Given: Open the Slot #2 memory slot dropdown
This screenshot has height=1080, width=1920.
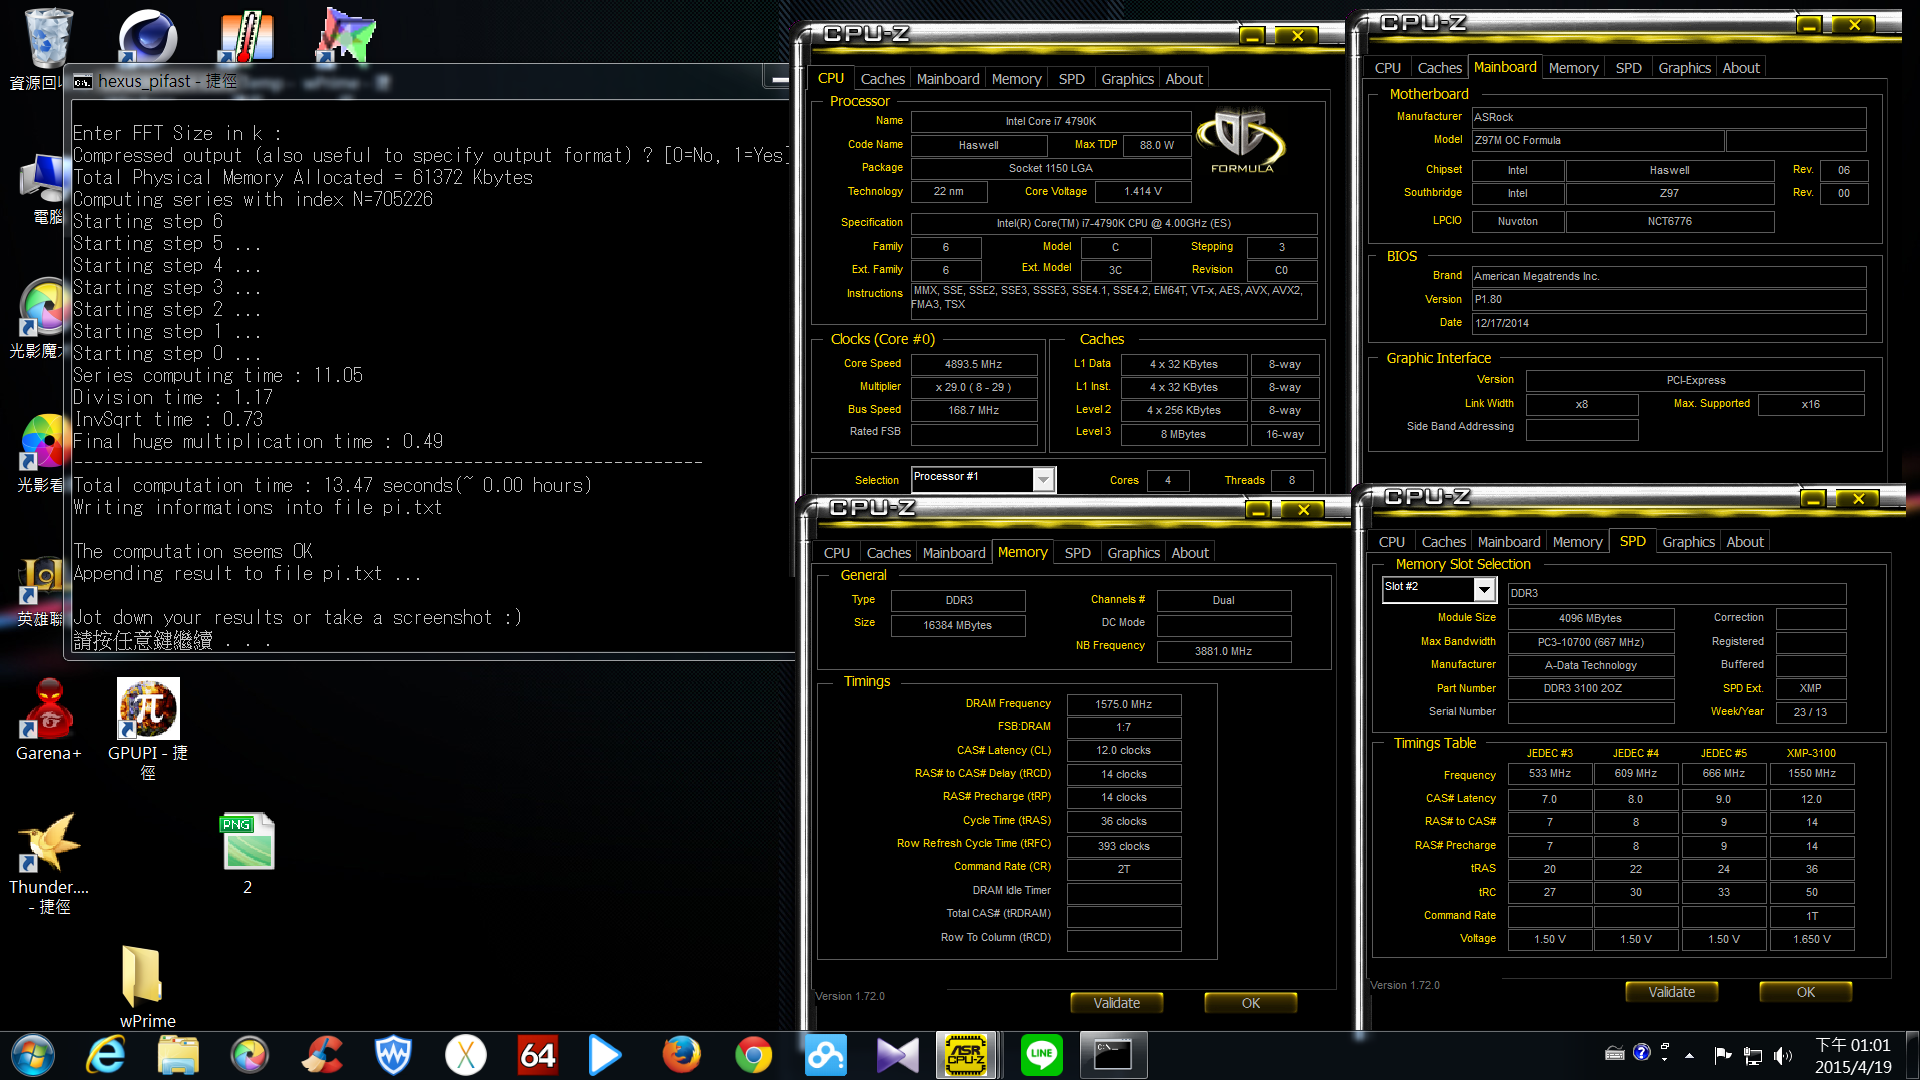Looking at the screenshot, I should [x=1485, y=590].
